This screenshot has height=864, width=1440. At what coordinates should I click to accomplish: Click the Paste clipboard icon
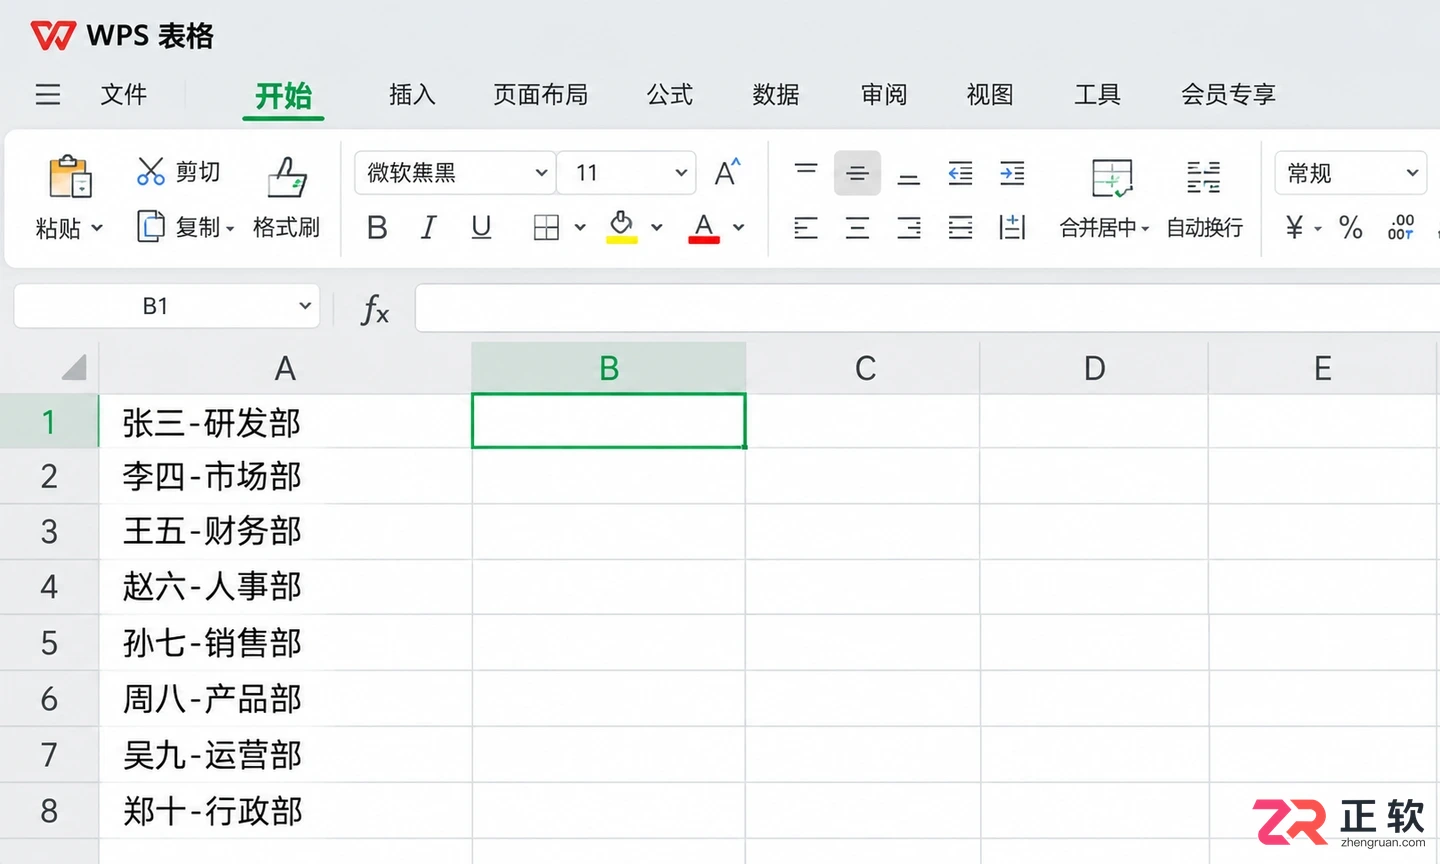(70, 177)
